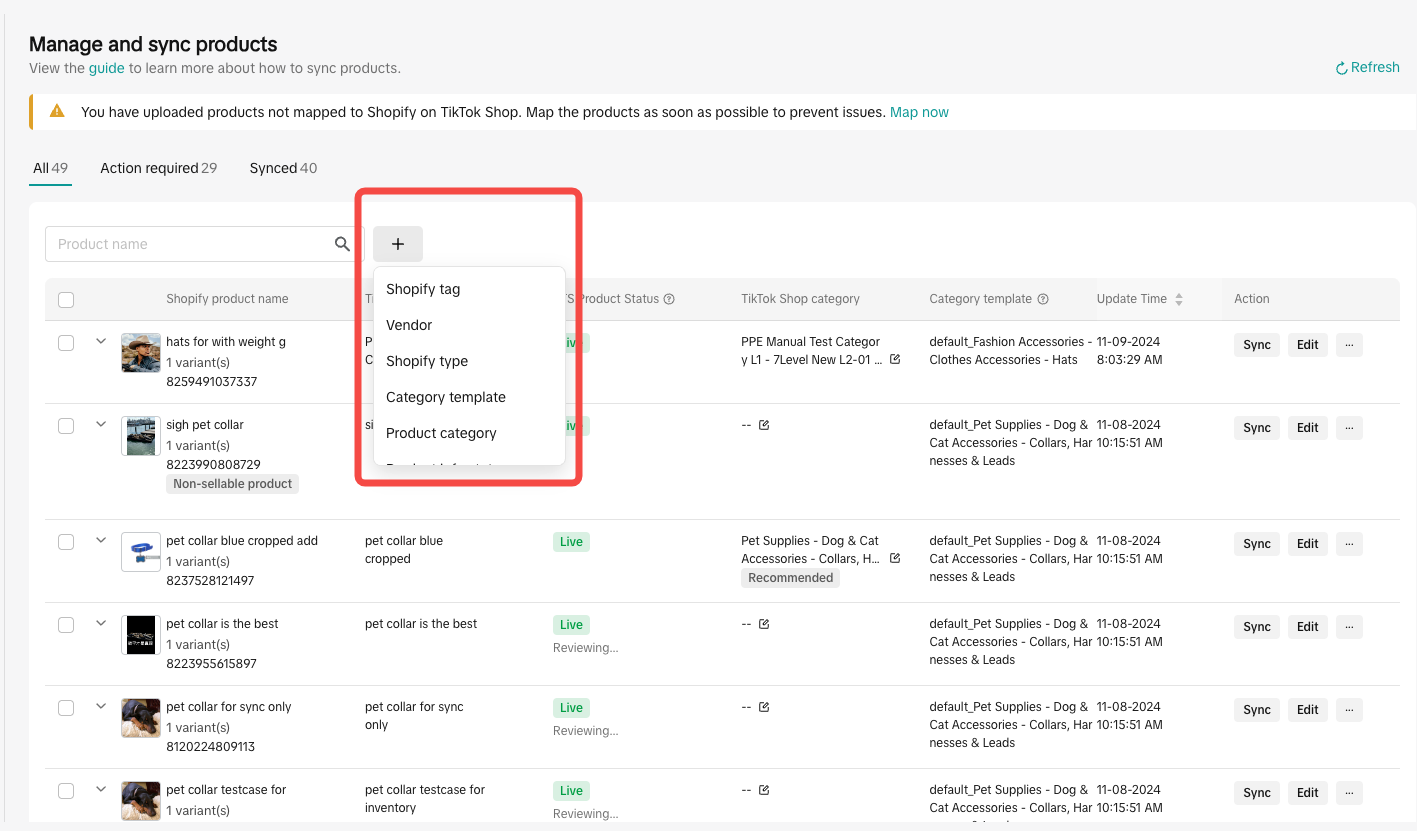Open the pet collar blue cropped product thumbnail
The height and width of the screenshot is (831, 1417).
141,552
